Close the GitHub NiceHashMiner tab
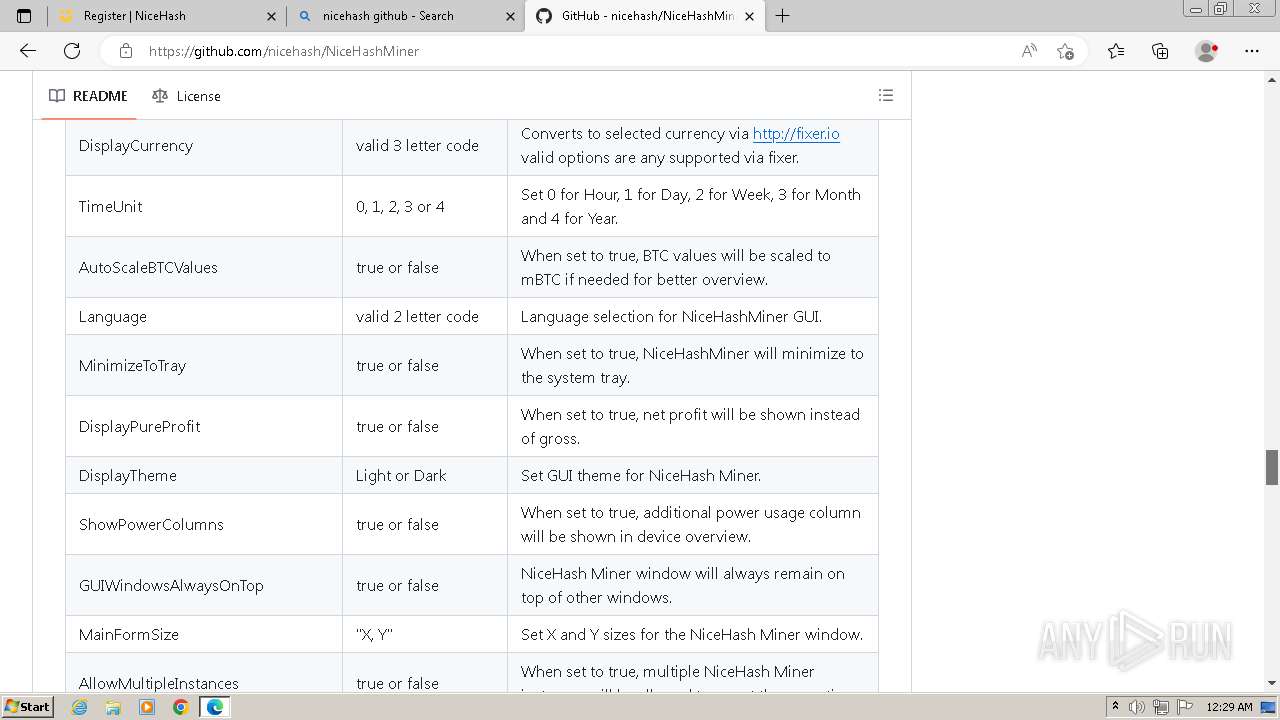This screenshot has height=720, width=1280. (749, 16)
